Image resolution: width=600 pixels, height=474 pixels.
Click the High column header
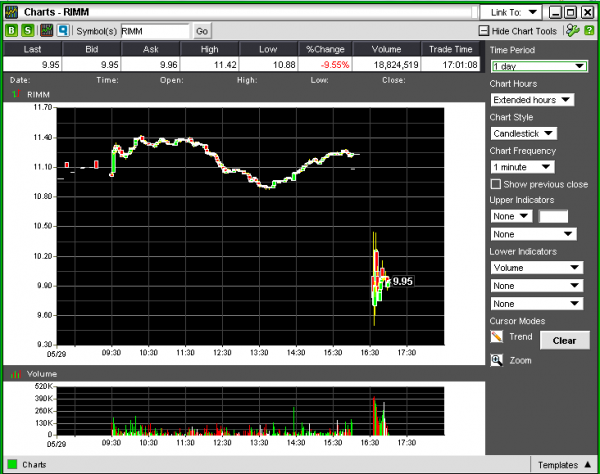(x=209, y=49)
